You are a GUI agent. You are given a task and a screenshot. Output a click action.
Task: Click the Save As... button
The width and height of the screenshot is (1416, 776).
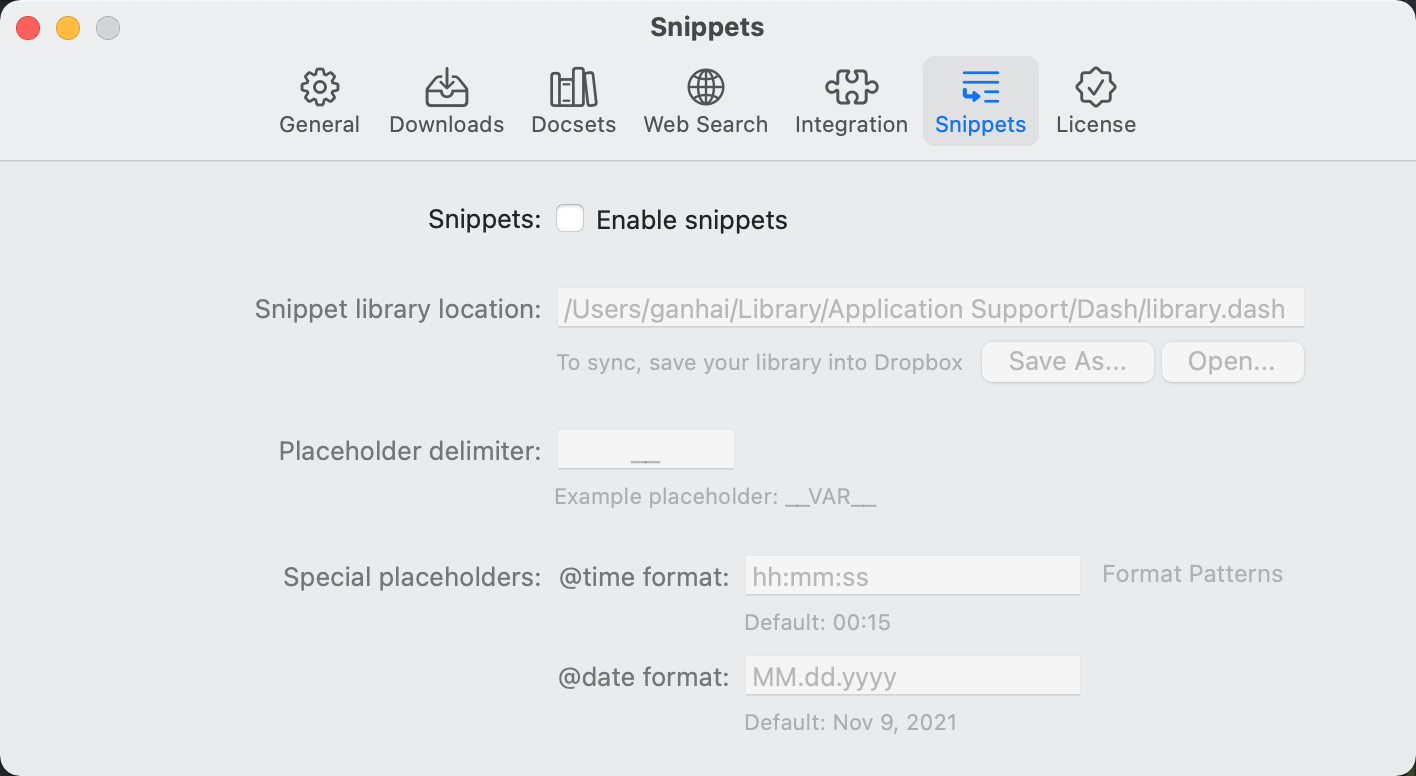(1067, 361)
